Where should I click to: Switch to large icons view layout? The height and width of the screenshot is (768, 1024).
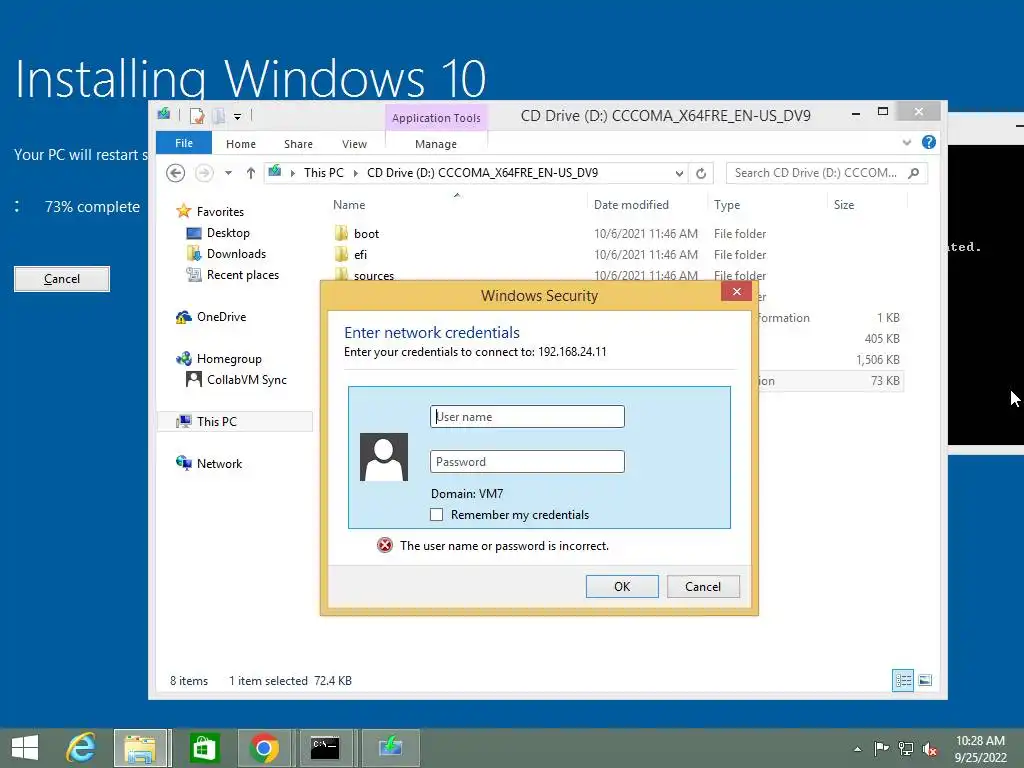925,680
